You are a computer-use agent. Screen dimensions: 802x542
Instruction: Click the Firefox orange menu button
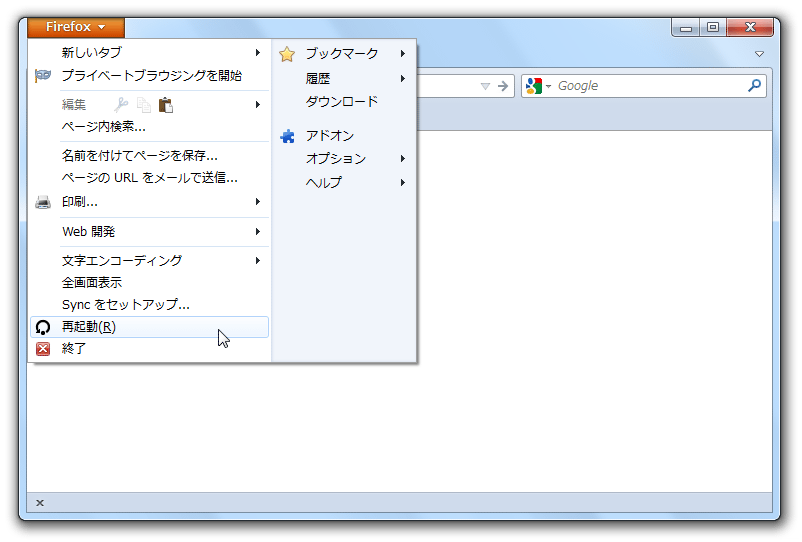coord(76,27)
